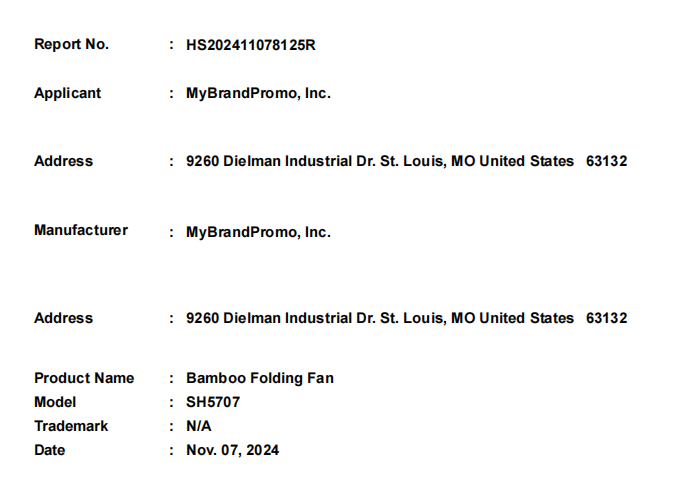Select the date Nov. 07, 2024
The height and width of the screenshot is (503, 689).
[x=233, y=450]
